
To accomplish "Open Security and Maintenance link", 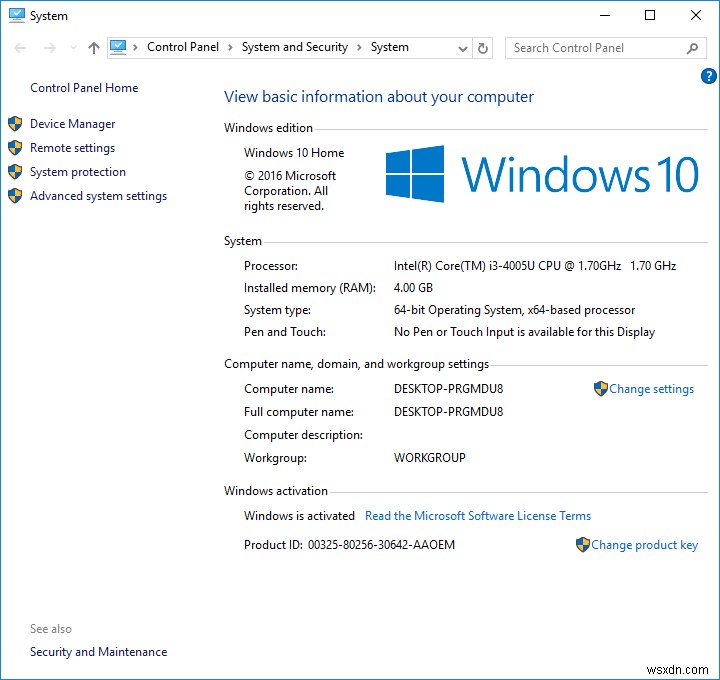I will click(98, 652).
